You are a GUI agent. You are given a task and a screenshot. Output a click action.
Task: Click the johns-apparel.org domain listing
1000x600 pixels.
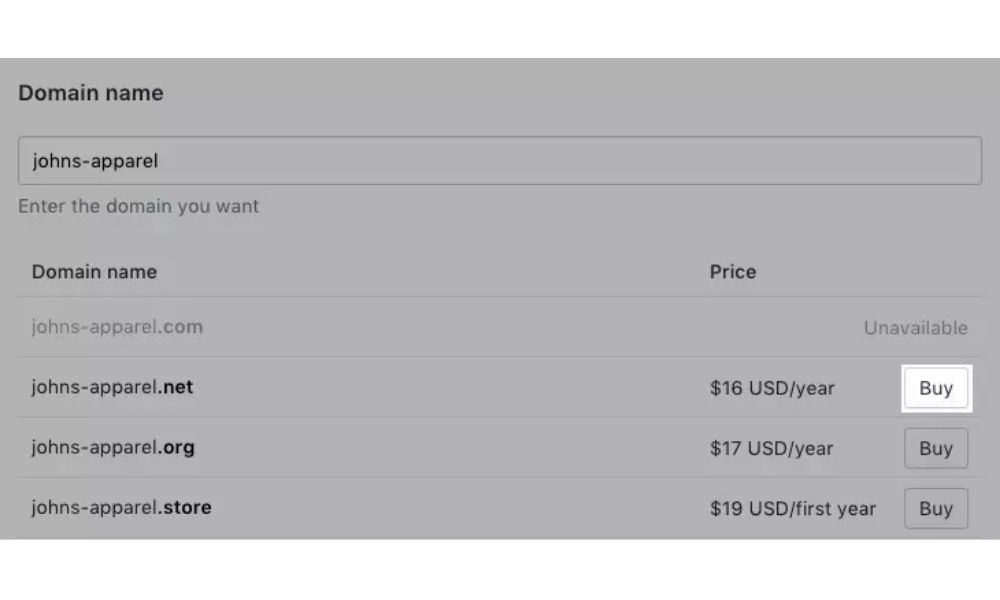(x=112, y=448)
